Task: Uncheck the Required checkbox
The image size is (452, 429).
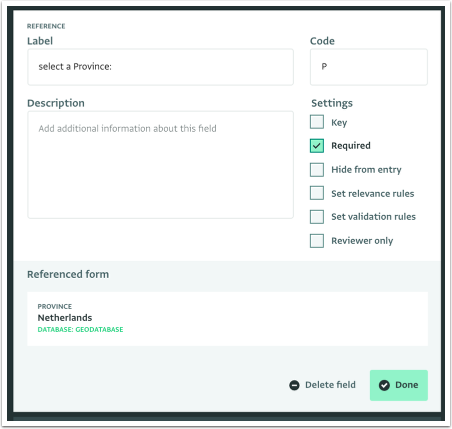Action: [317, 146]
